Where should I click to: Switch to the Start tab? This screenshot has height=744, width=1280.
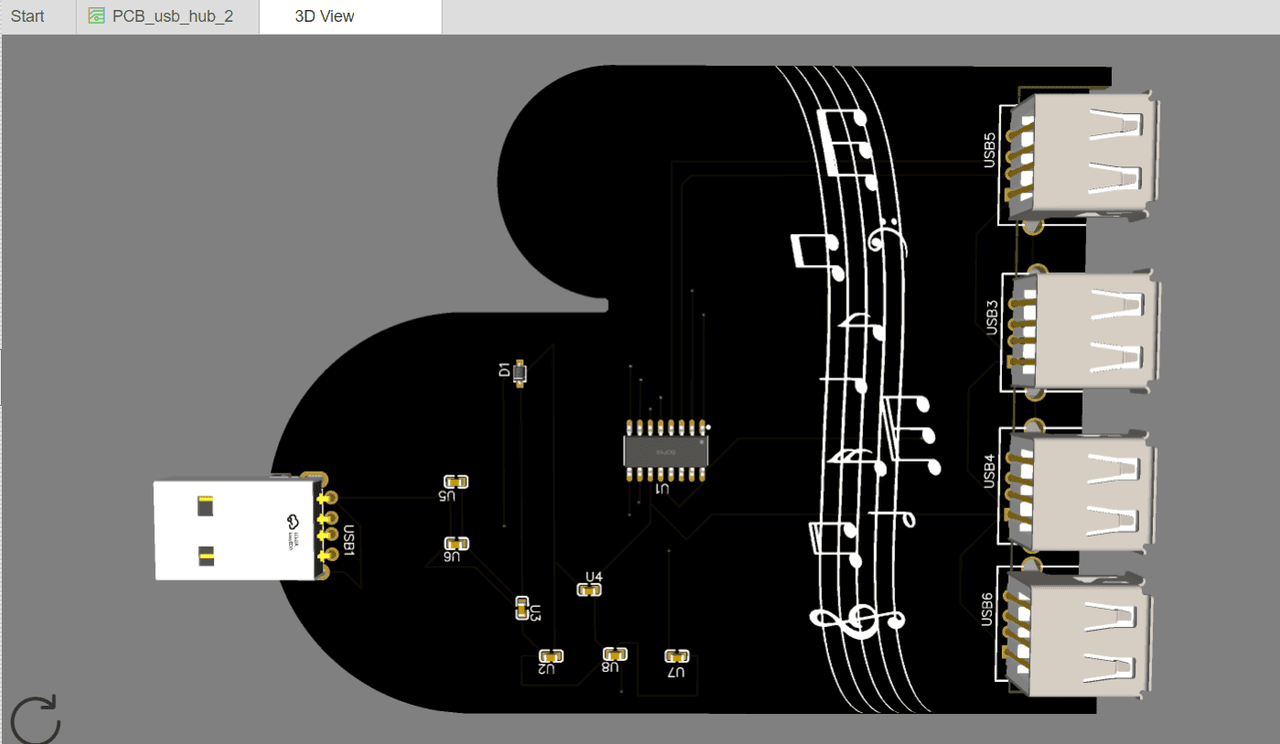click(x=28, y=16)
